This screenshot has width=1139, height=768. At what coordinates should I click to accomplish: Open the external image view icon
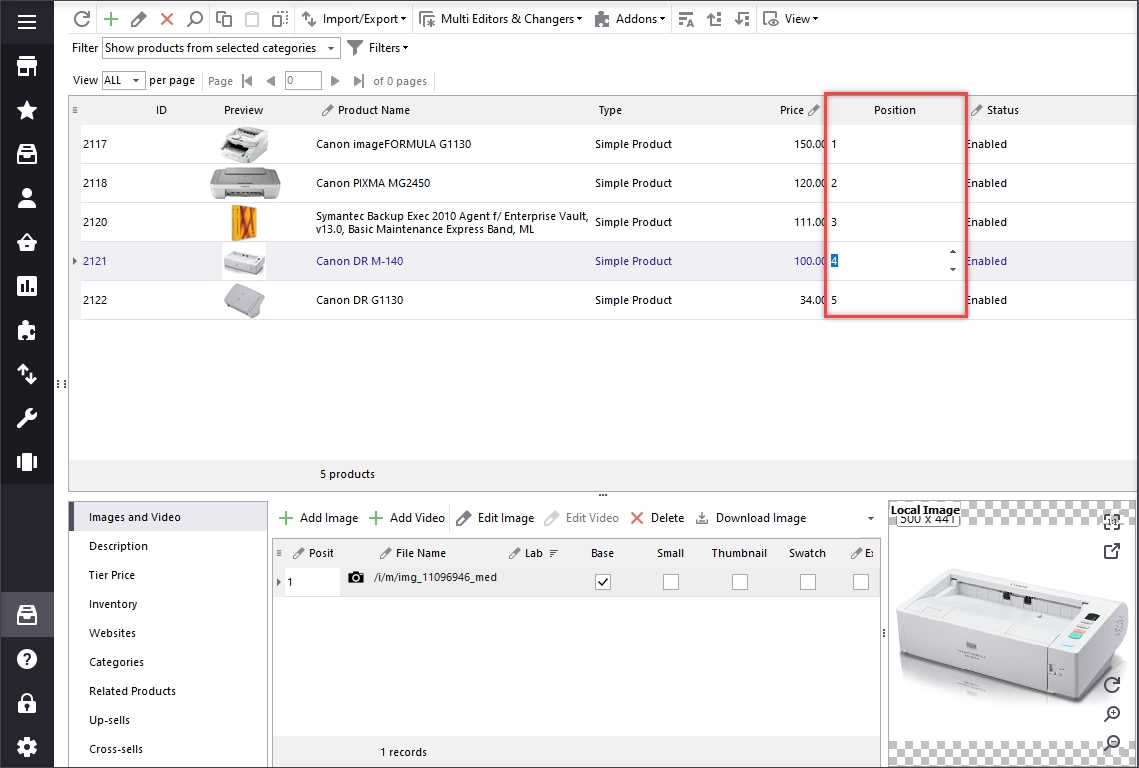[x=1111, y=551]
